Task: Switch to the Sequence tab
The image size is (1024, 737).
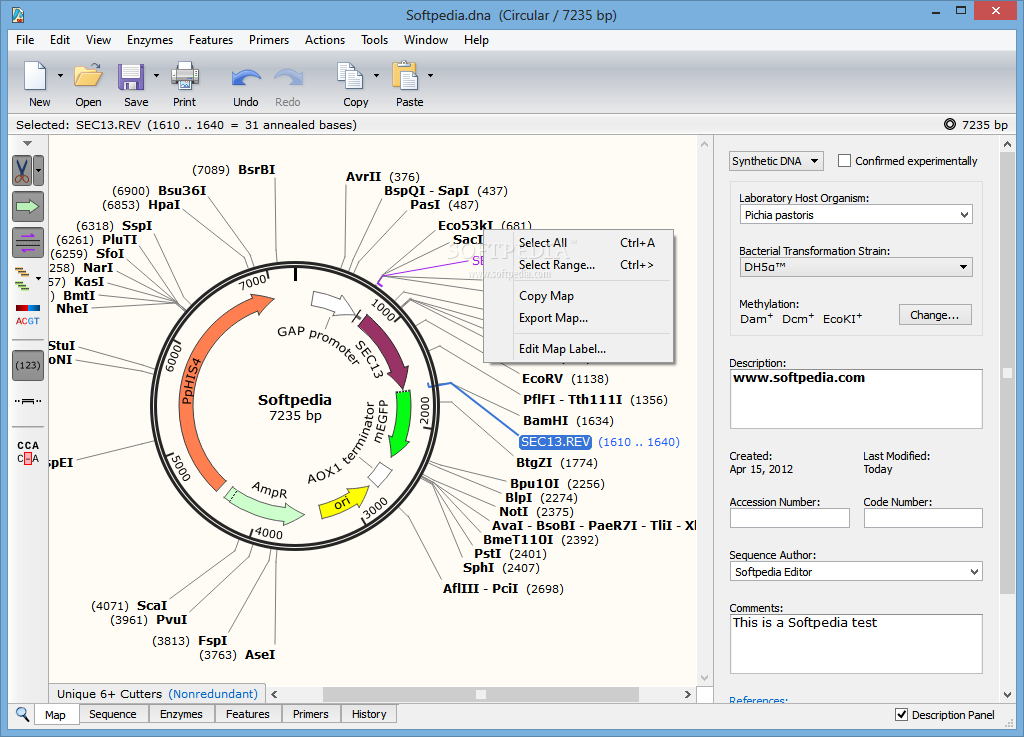Action: click(112, 714)
